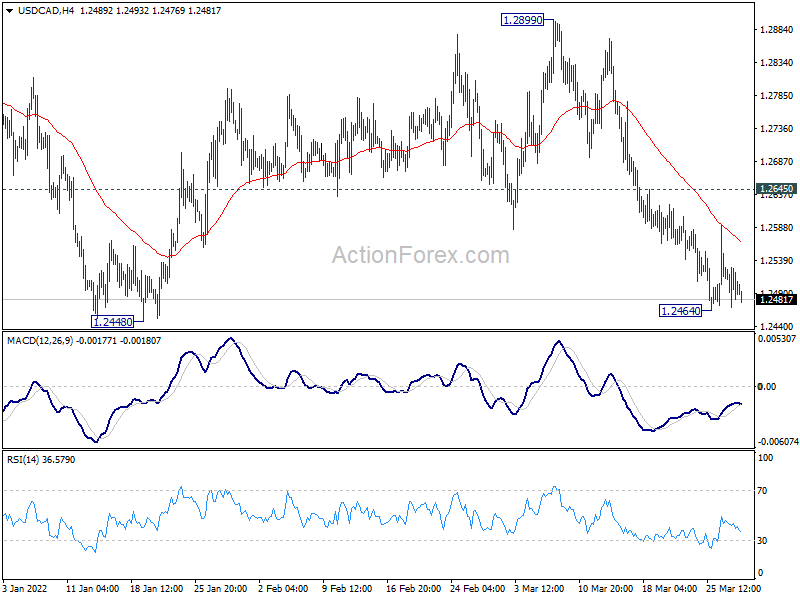Viewport: 800px width, 600px height.
Task: Click the 1.28840 price axis value
Action: tap(777, 30)
